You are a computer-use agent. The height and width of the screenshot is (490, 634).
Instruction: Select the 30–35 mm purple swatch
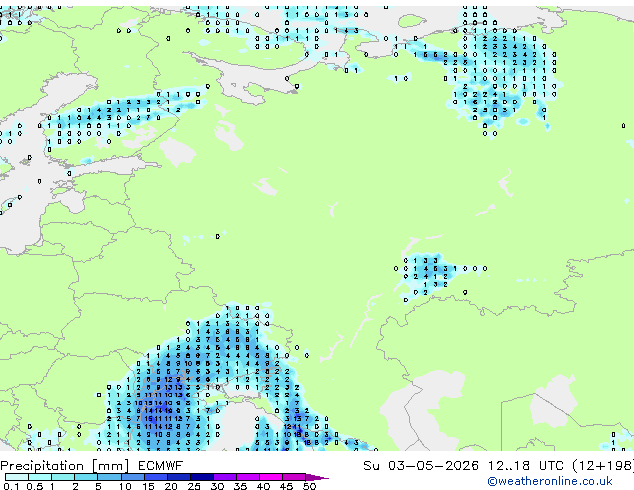224,477
